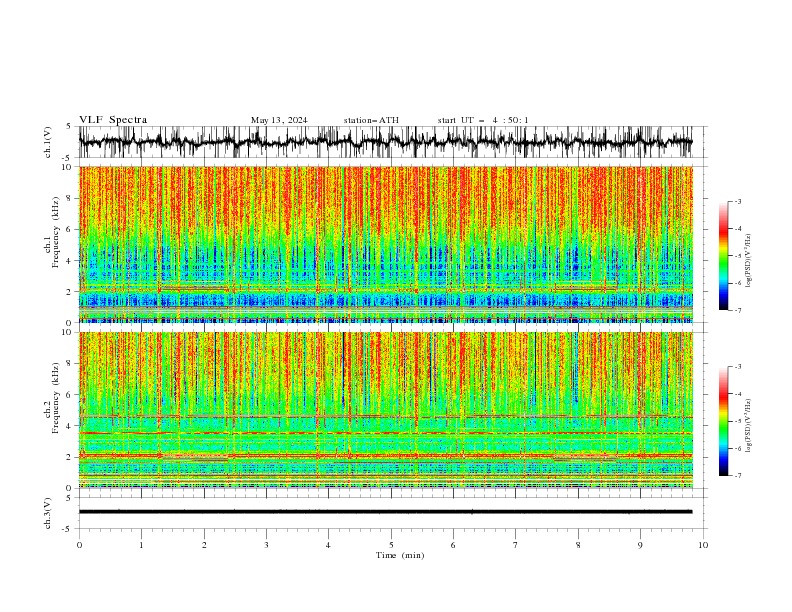Click the ch.2 lower colorbar scale

click(x=723, y=421)
